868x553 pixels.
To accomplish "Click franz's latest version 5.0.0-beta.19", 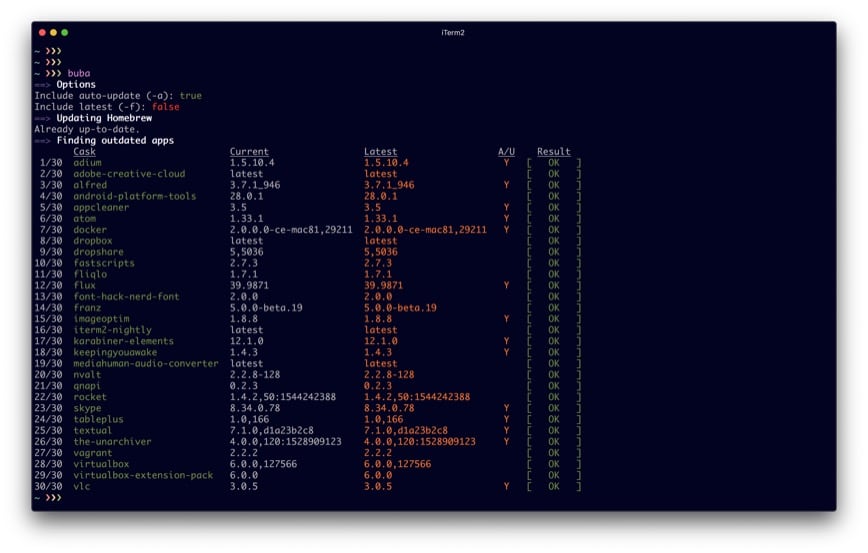I will pos(400,308).
